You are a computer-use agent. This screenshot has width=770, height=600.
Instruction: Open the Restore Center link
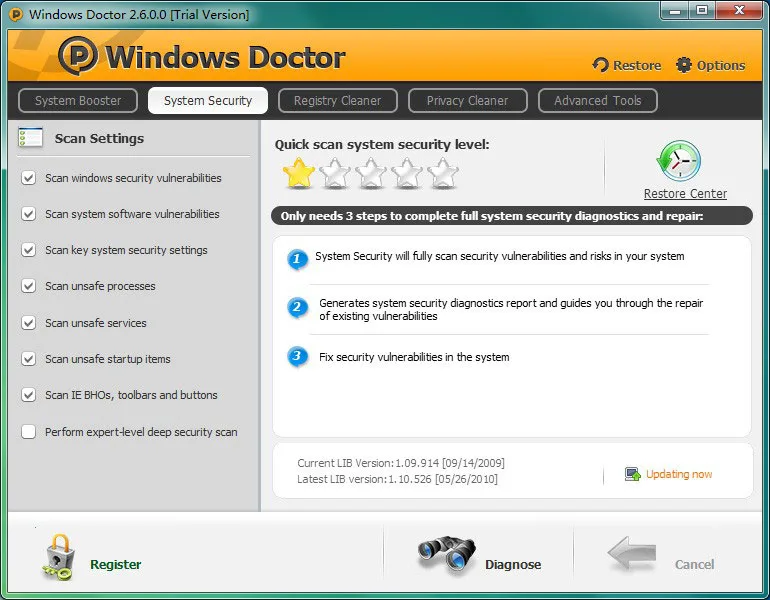click(x=685, y=193)
